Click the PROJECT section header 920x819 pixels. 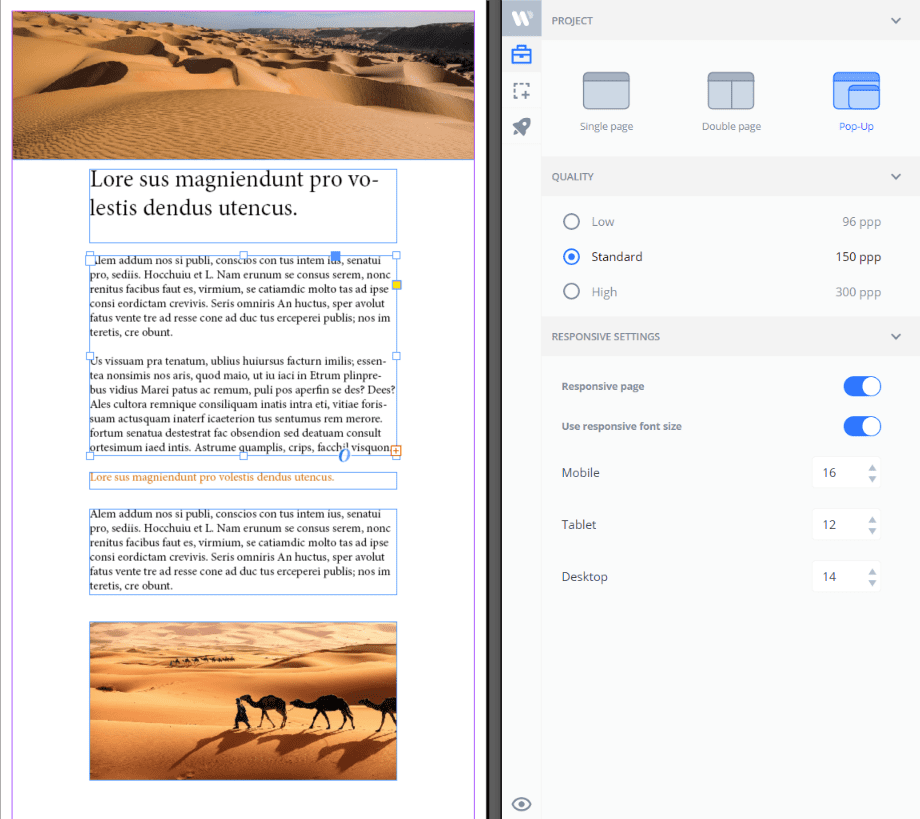[730, 21]
